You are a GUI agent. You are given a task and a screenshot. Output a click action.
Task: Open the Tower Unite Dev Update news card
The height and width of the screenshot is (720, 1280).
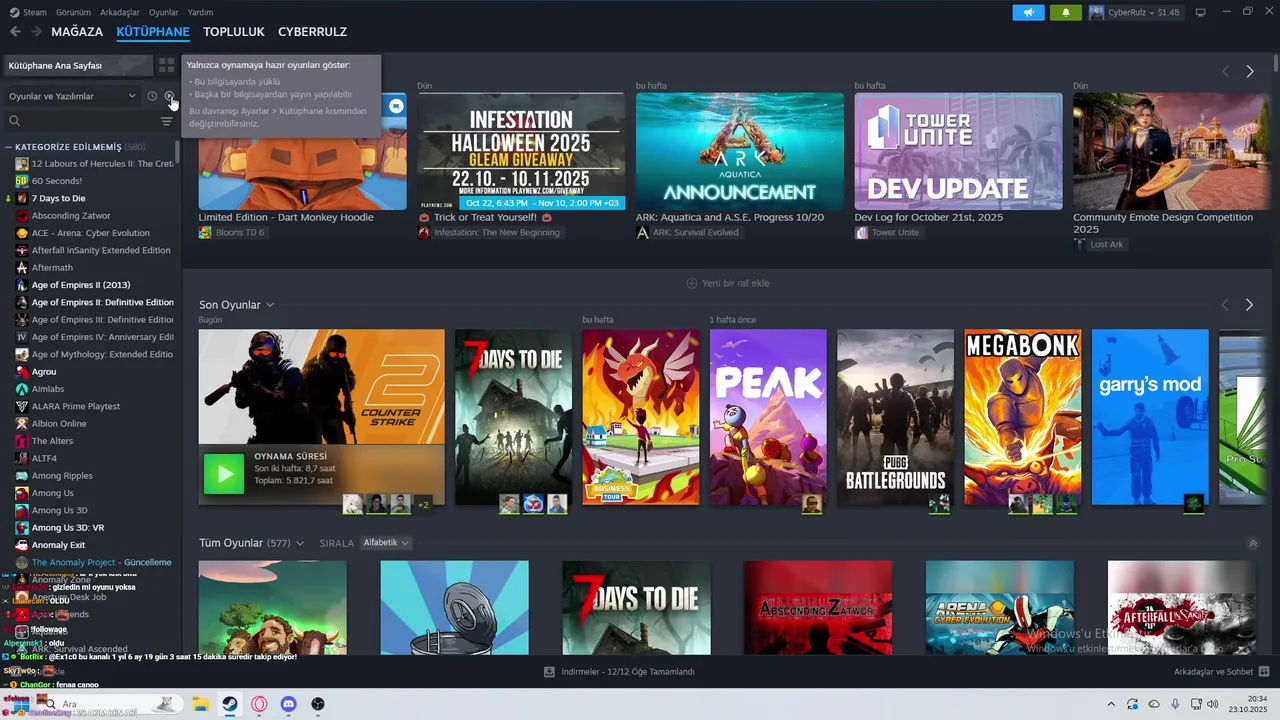(x=958, y=151)
